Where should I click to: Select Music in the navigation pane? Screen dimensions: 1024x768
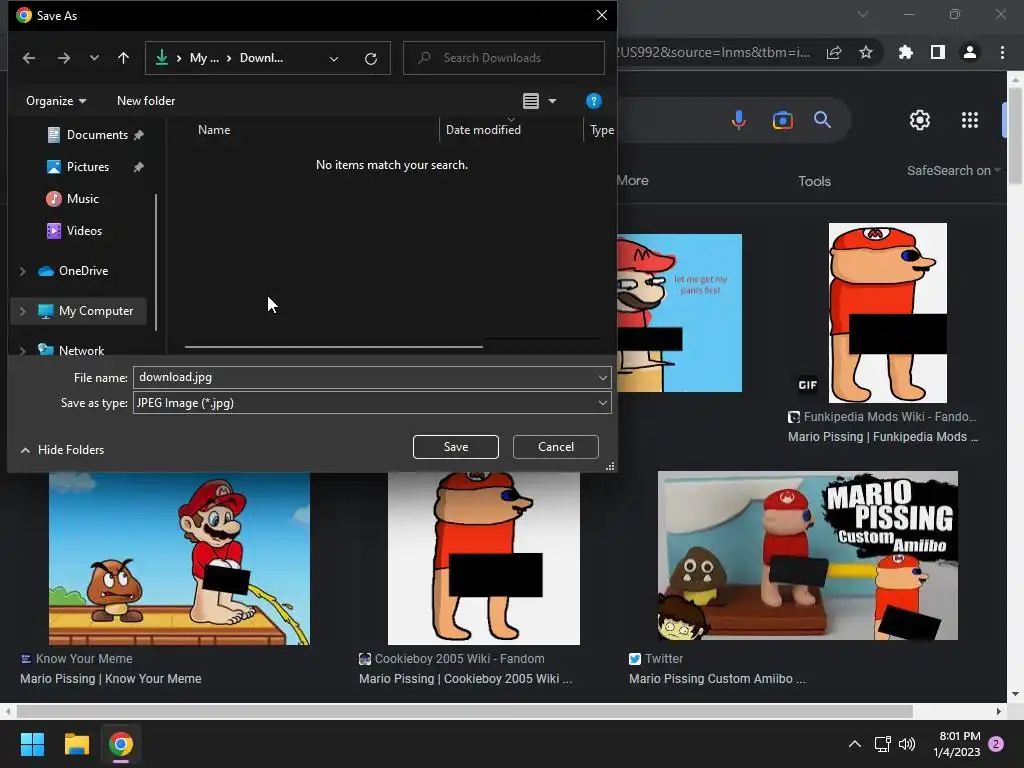click(x=82, y=199)
